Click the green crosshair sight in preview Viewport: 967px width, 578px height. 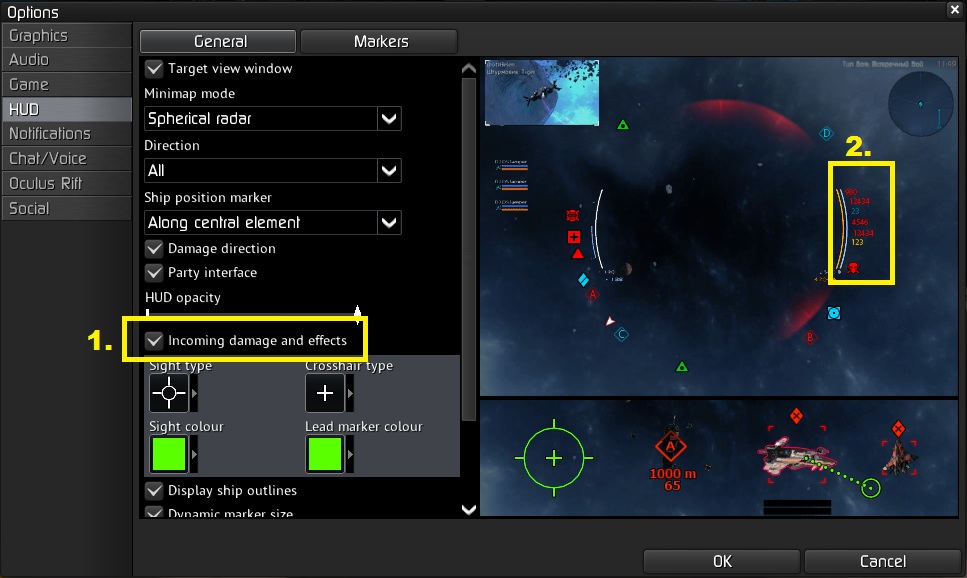click(x=554, y=458)
